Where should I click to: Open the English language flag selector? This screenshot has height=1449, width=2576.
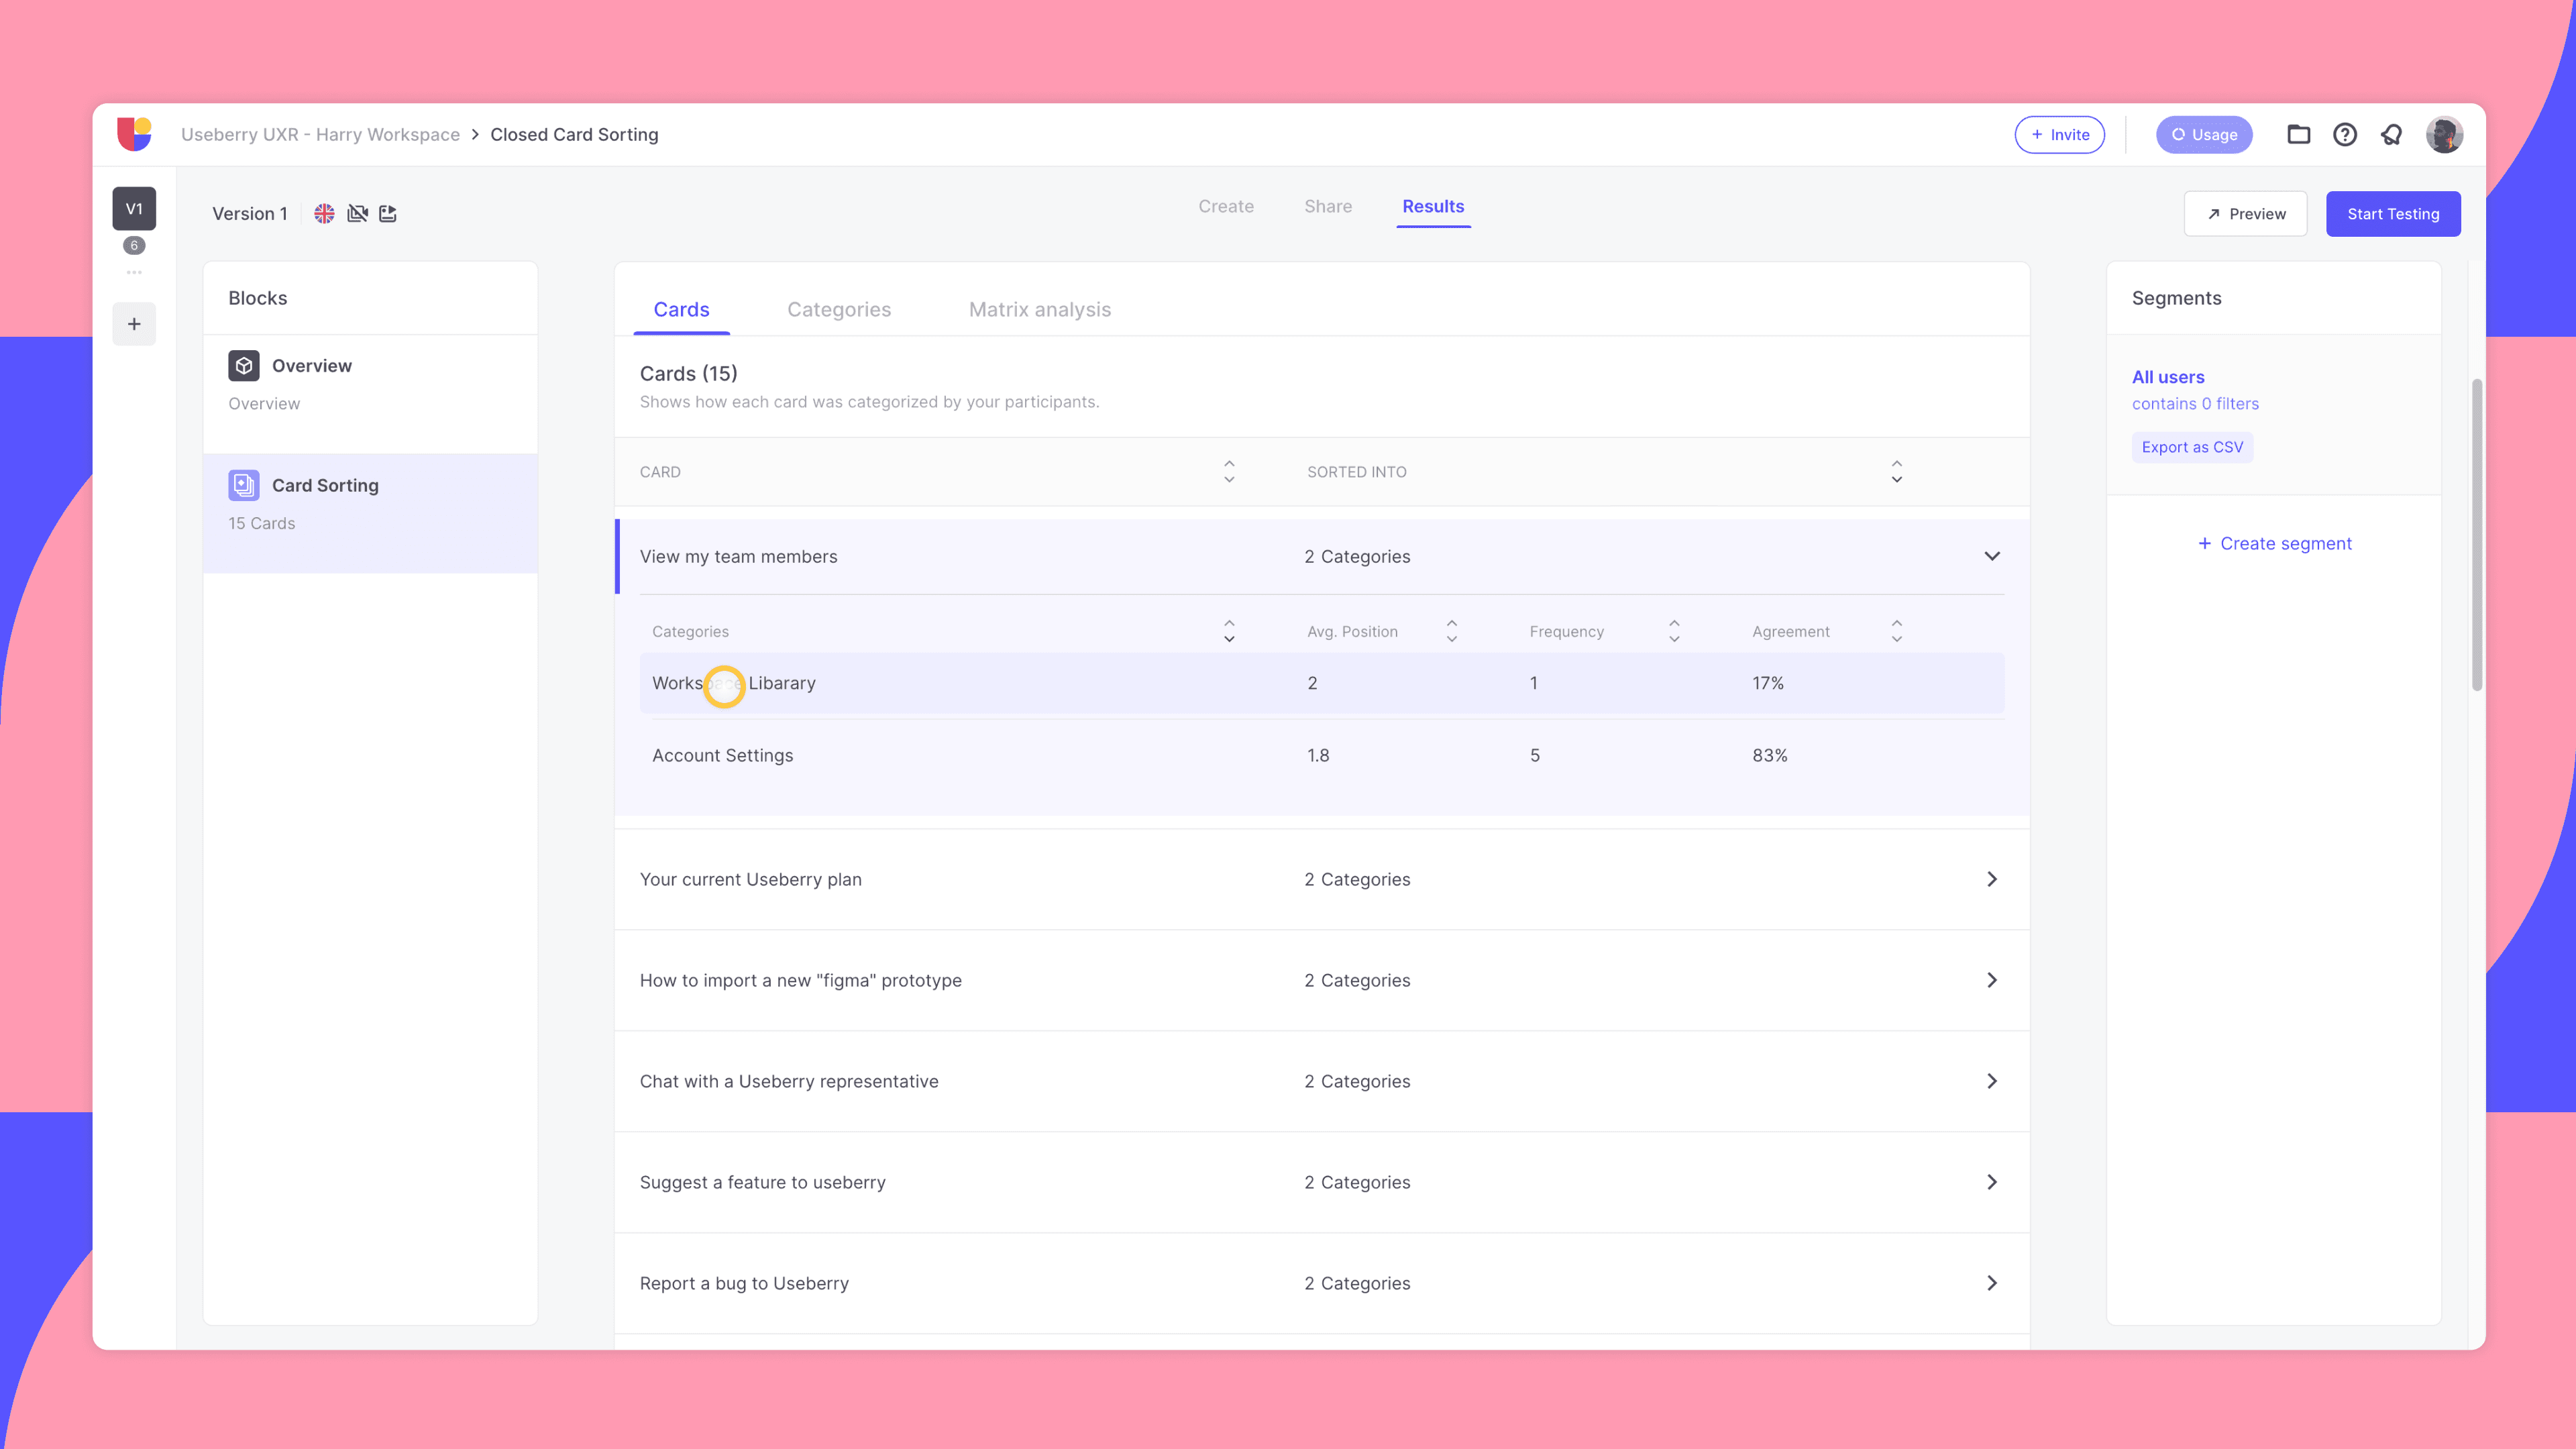pos(324,213)
